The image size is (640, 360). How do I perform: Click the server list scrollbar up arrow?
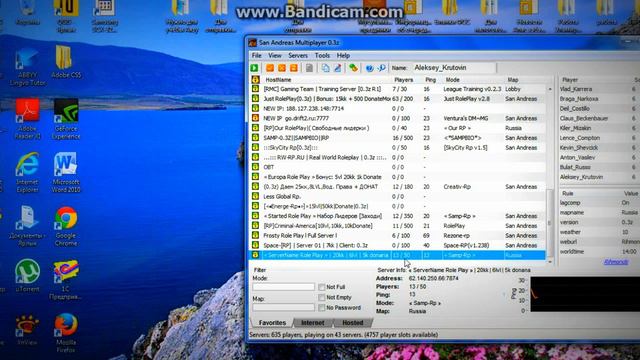tap(550, 89)
